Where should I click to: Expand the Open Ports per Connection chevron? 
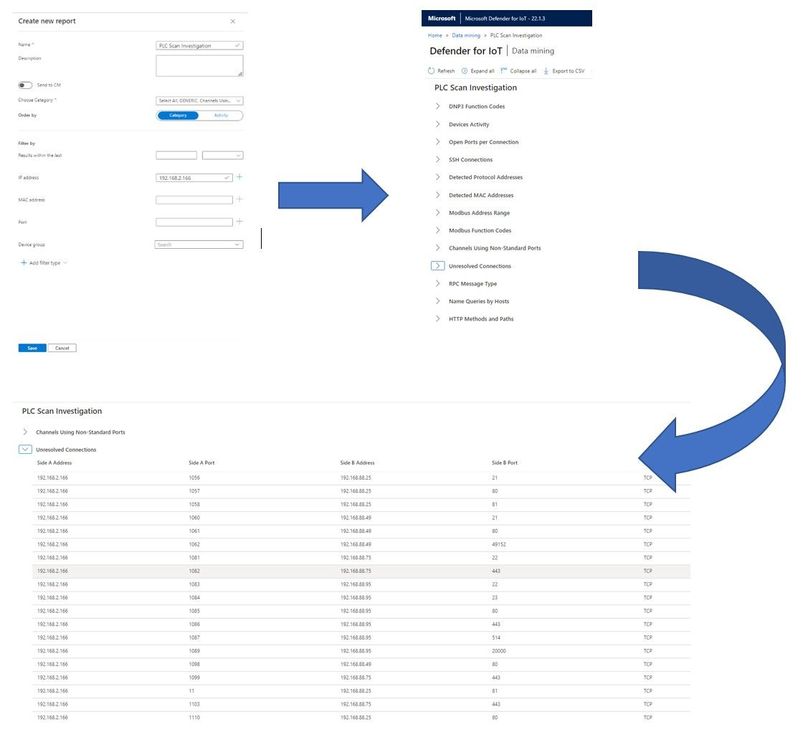437,141
